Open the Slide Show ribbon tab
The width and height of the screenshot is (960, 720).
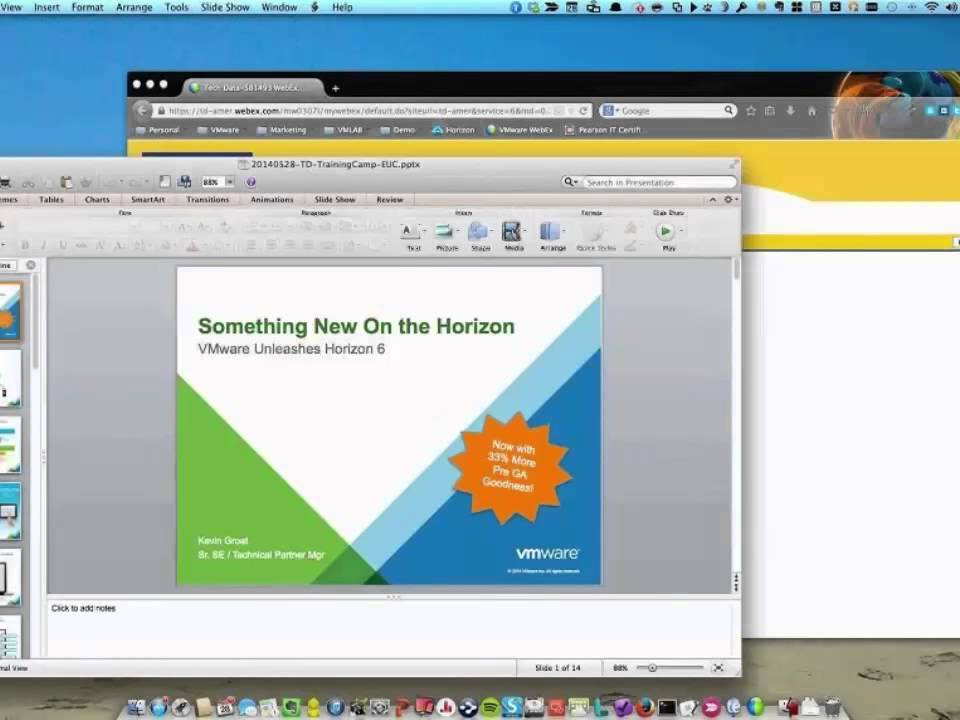click(x=335, y=200)
